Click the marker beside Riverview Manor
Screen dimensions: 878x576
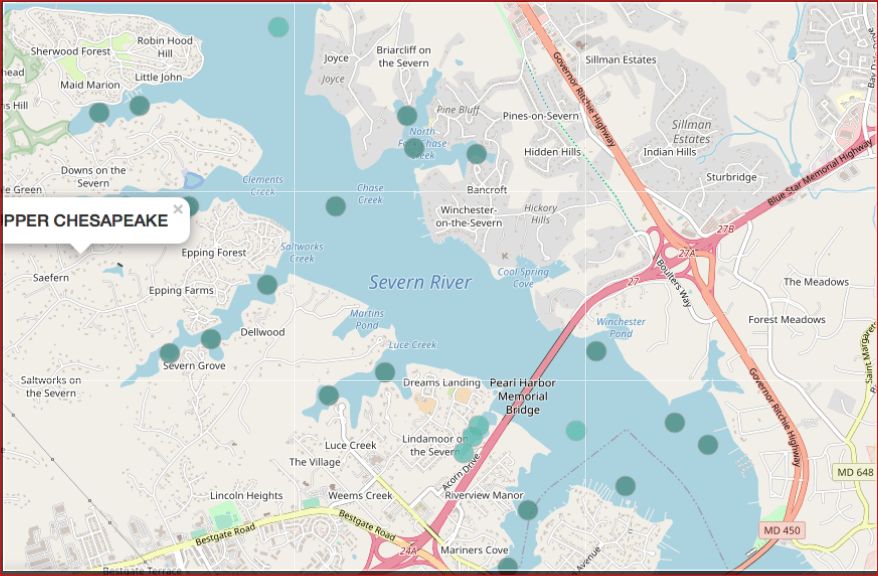[x=526, y=509]
